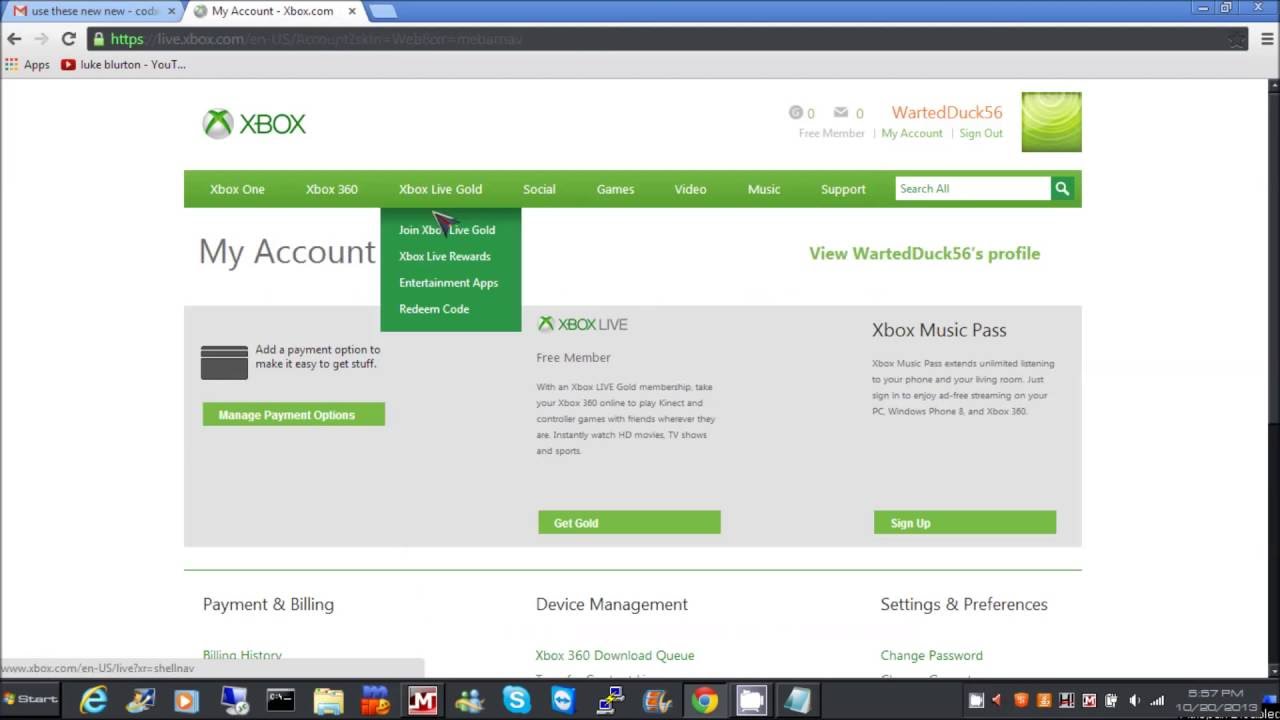
Task: Click the credit card payment icon
Action: point(224,362)
